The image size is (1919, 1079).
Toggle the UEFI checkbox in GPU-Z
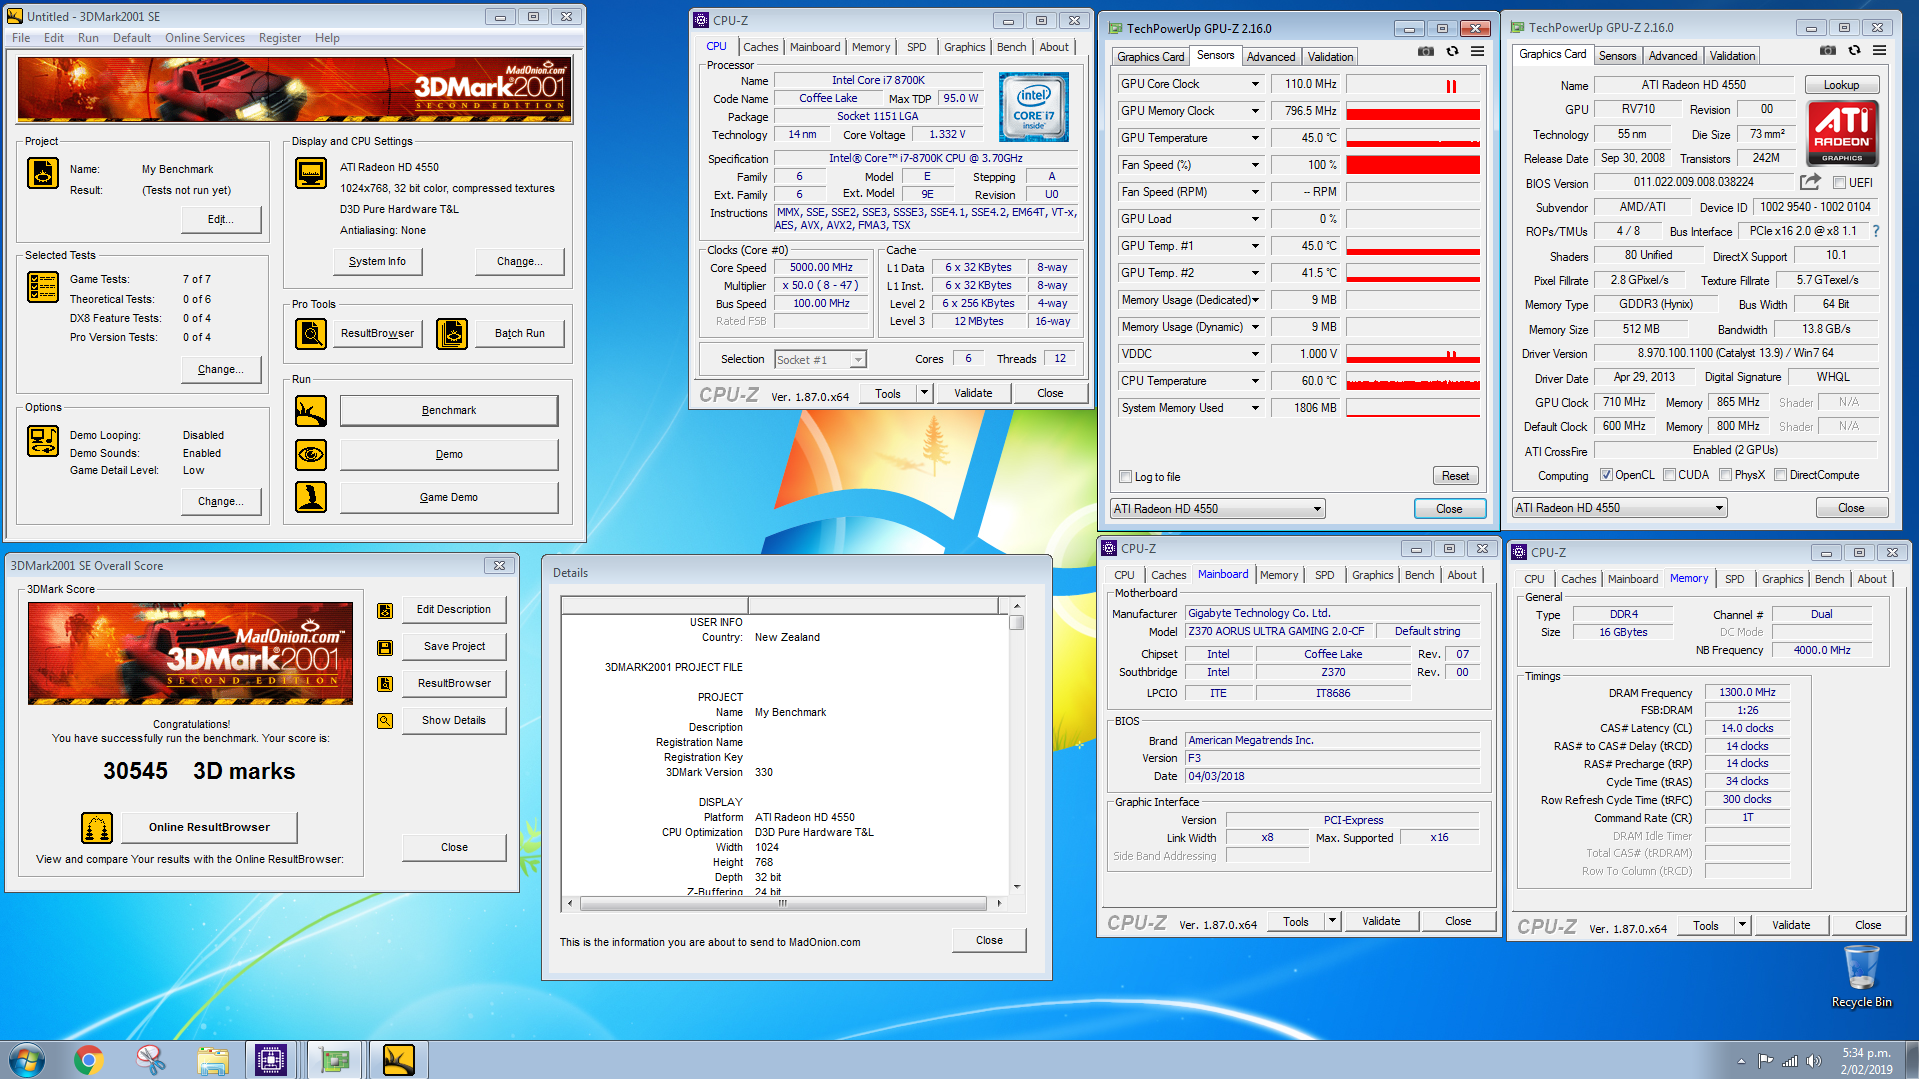pos(1839,183)
